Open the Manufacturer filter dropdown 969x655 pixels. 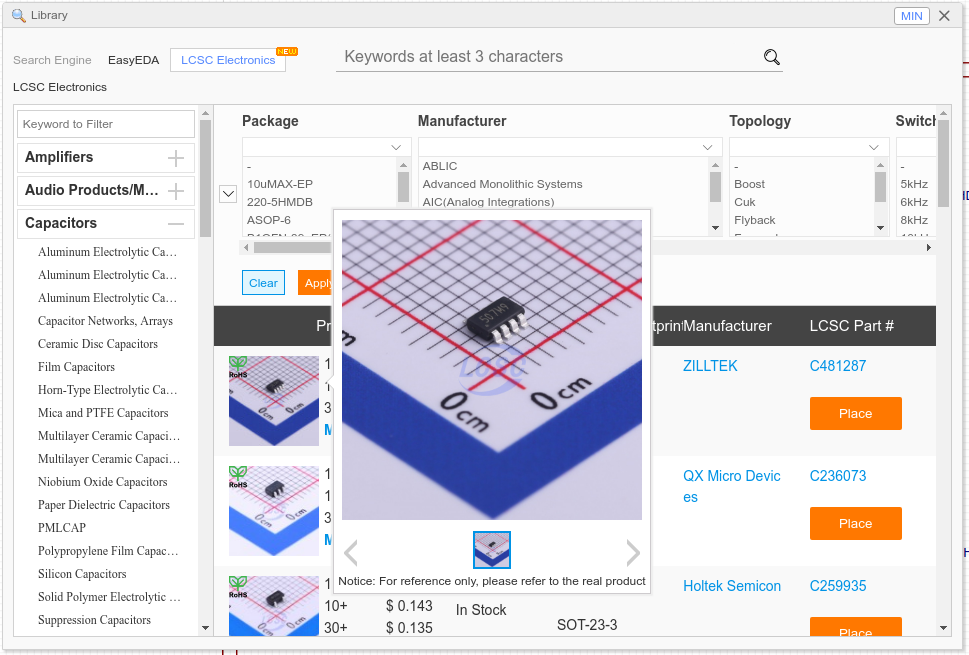[570, 147]
